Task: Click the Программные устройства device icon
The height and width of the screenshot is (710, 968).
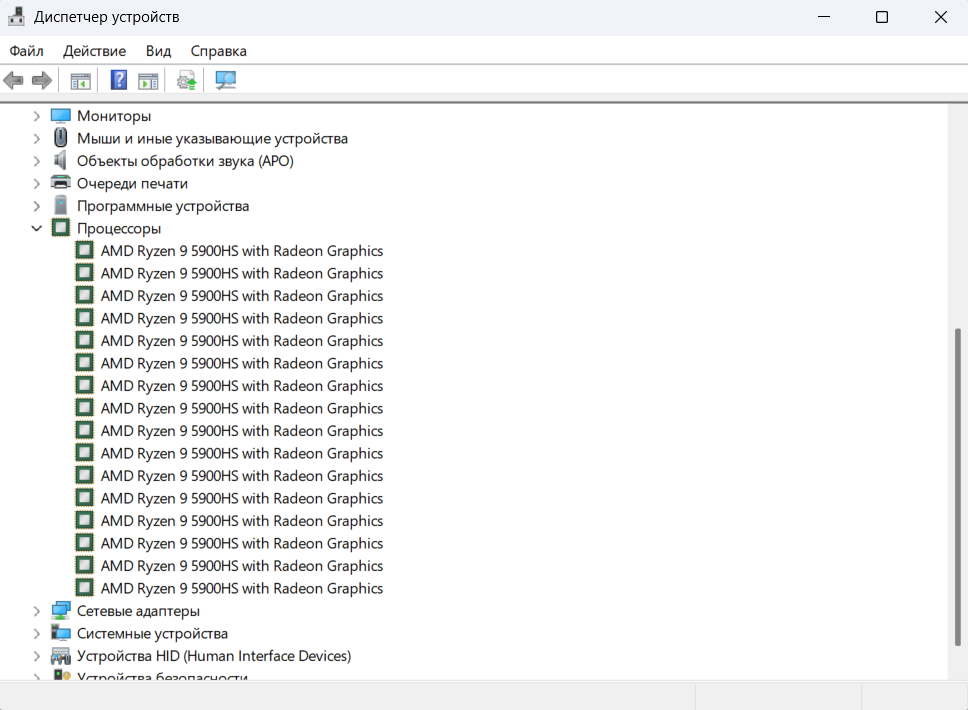Action: [x=60, y=206]
